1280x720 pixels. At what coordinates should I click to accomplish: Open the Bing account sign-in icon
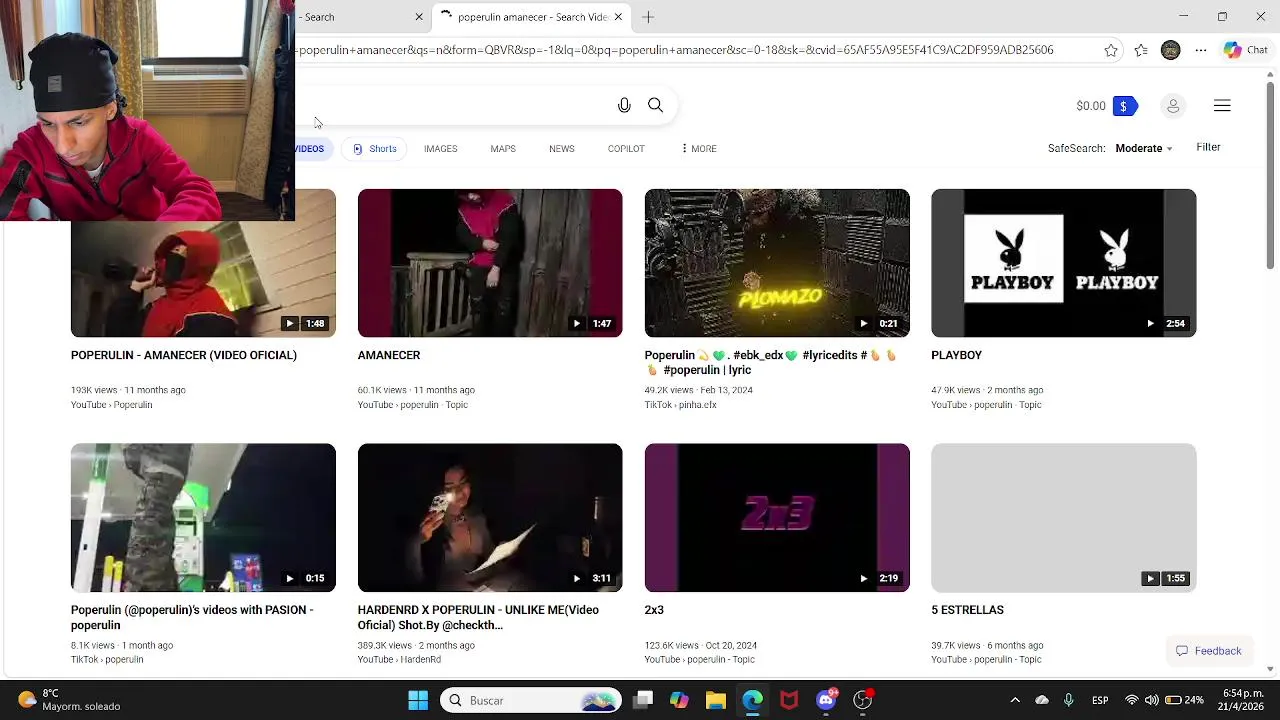coord(1173,106)
